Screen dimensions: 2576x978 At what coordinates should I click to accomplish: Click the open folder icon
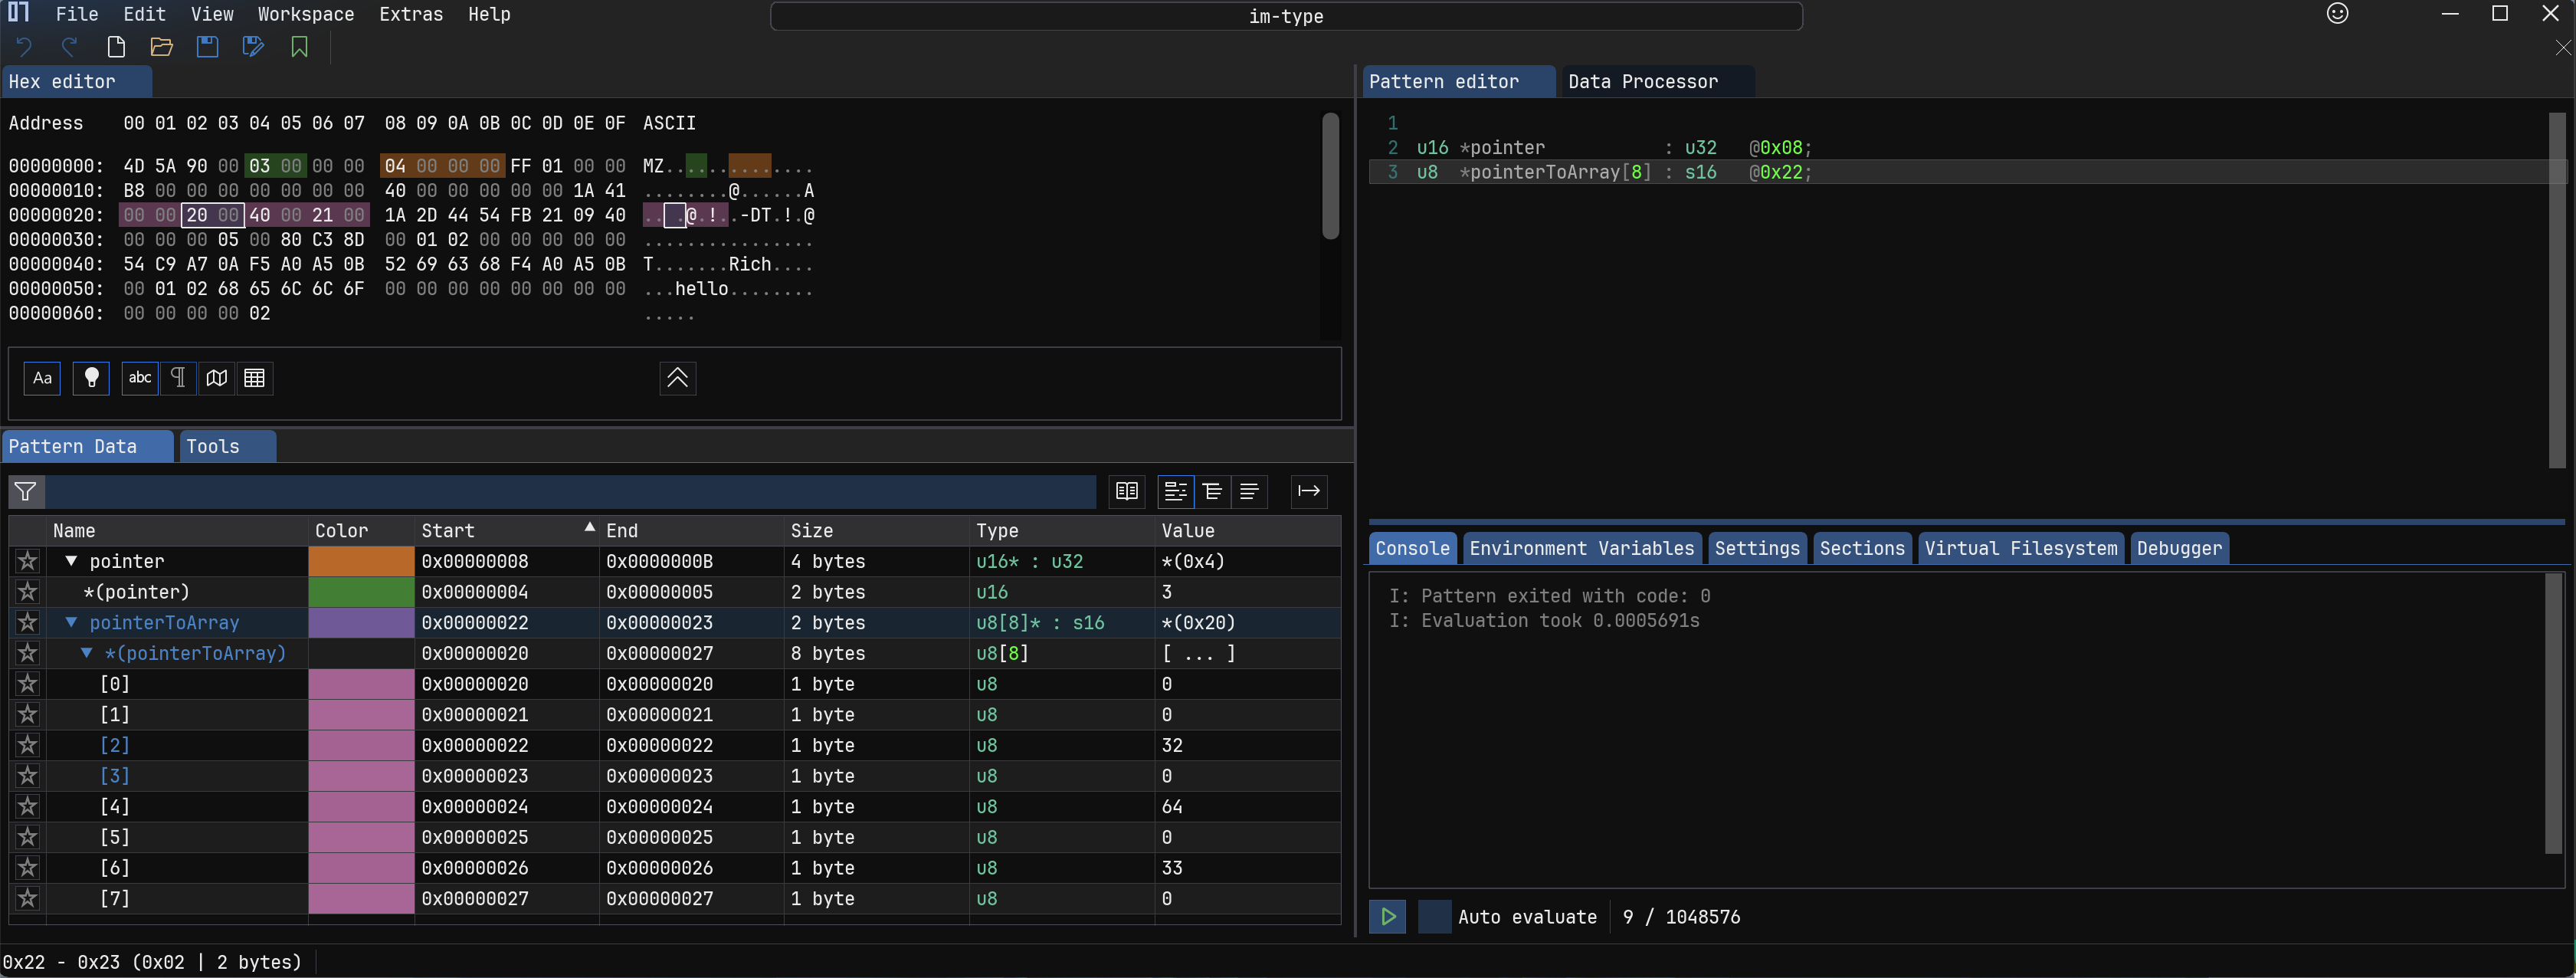[161, 47]
